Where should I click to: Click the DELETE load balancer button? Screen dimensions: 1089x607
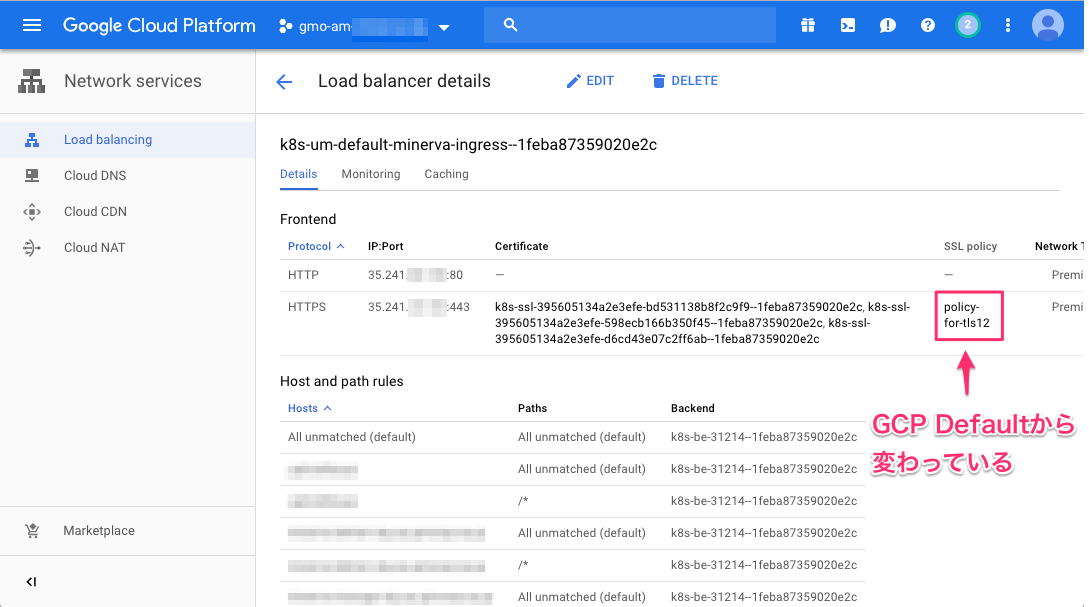coord(684,81)
